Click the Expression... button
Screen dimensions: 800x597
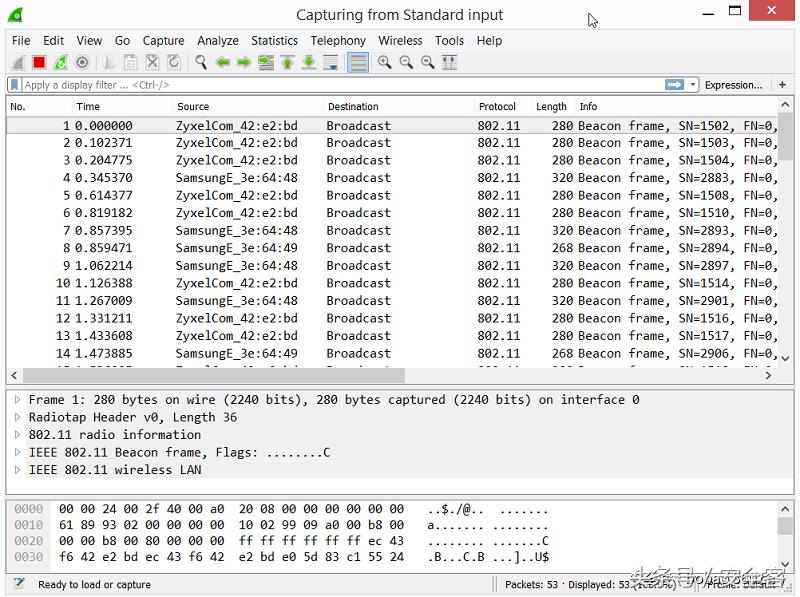733,85
